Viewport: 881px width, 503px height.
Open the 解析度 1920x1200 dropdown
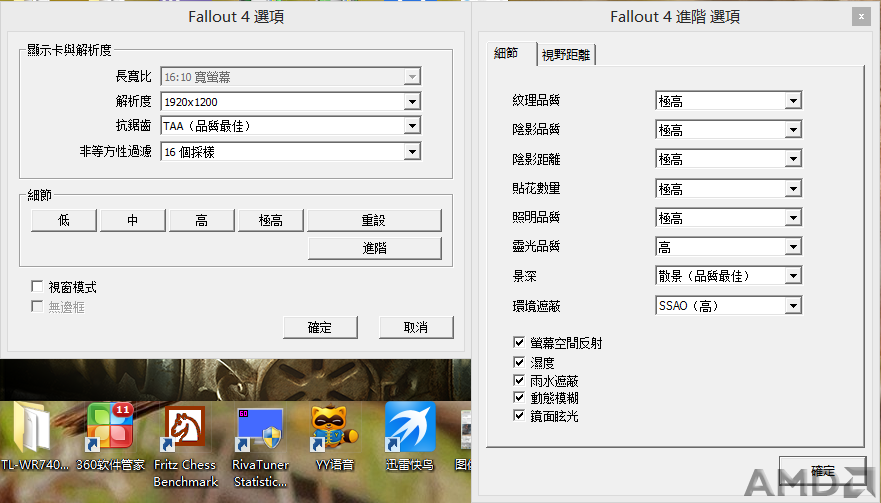coord(290,102)
